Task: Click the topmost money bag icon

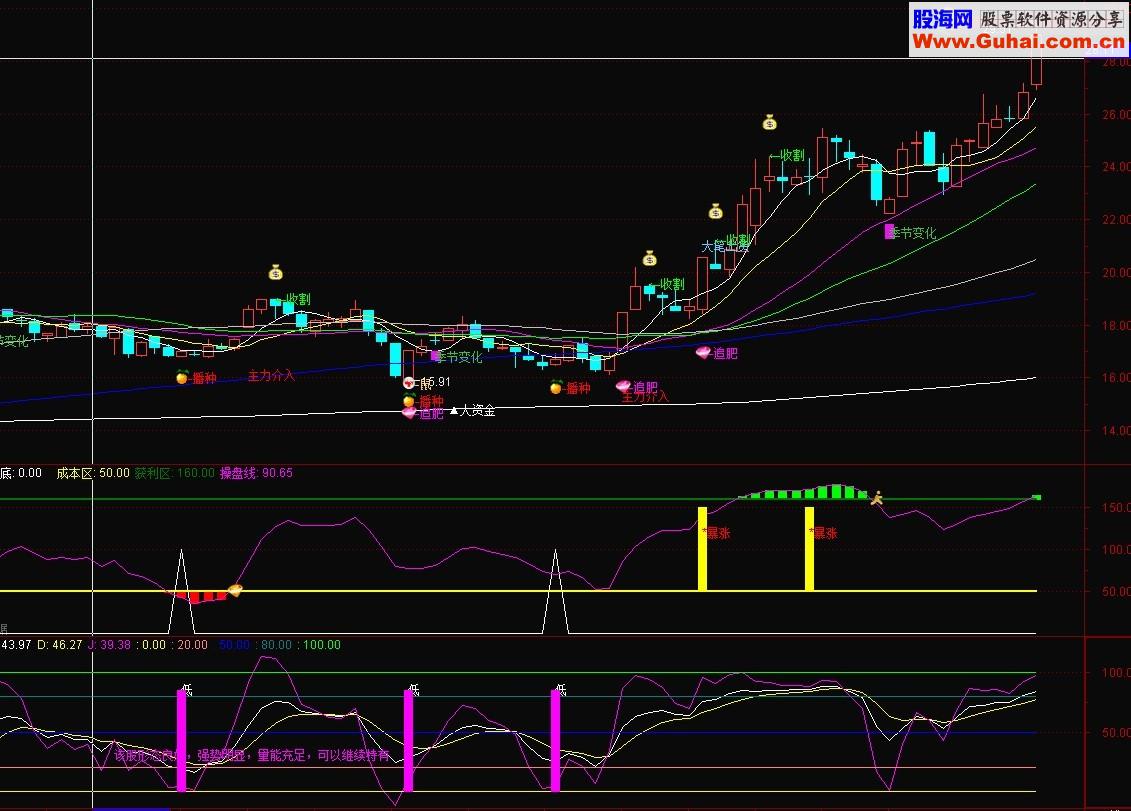Action: [x=770, y=123]
